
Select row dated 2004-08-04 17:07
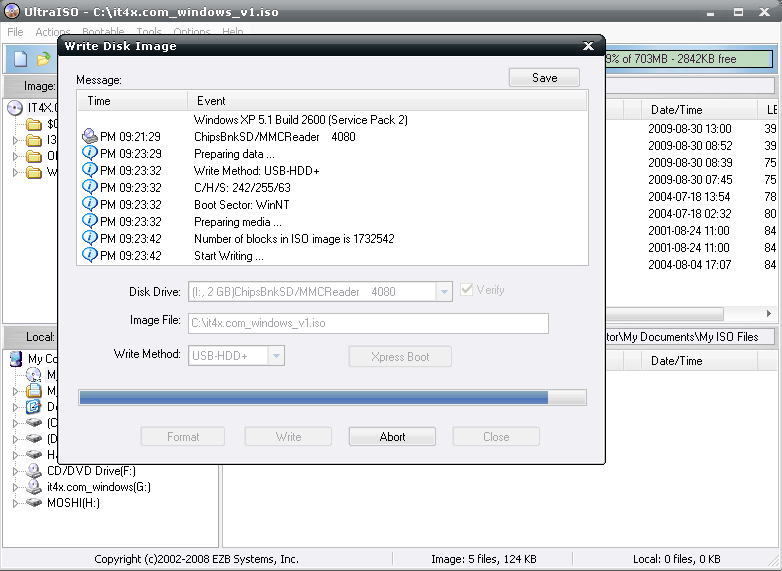coord(689,264)
